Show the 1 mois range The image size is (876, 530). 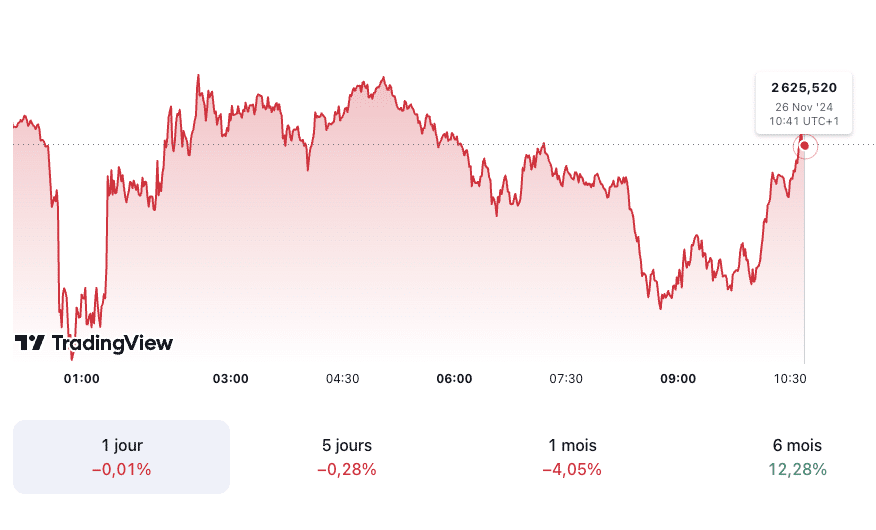click(x=572, y=457)
